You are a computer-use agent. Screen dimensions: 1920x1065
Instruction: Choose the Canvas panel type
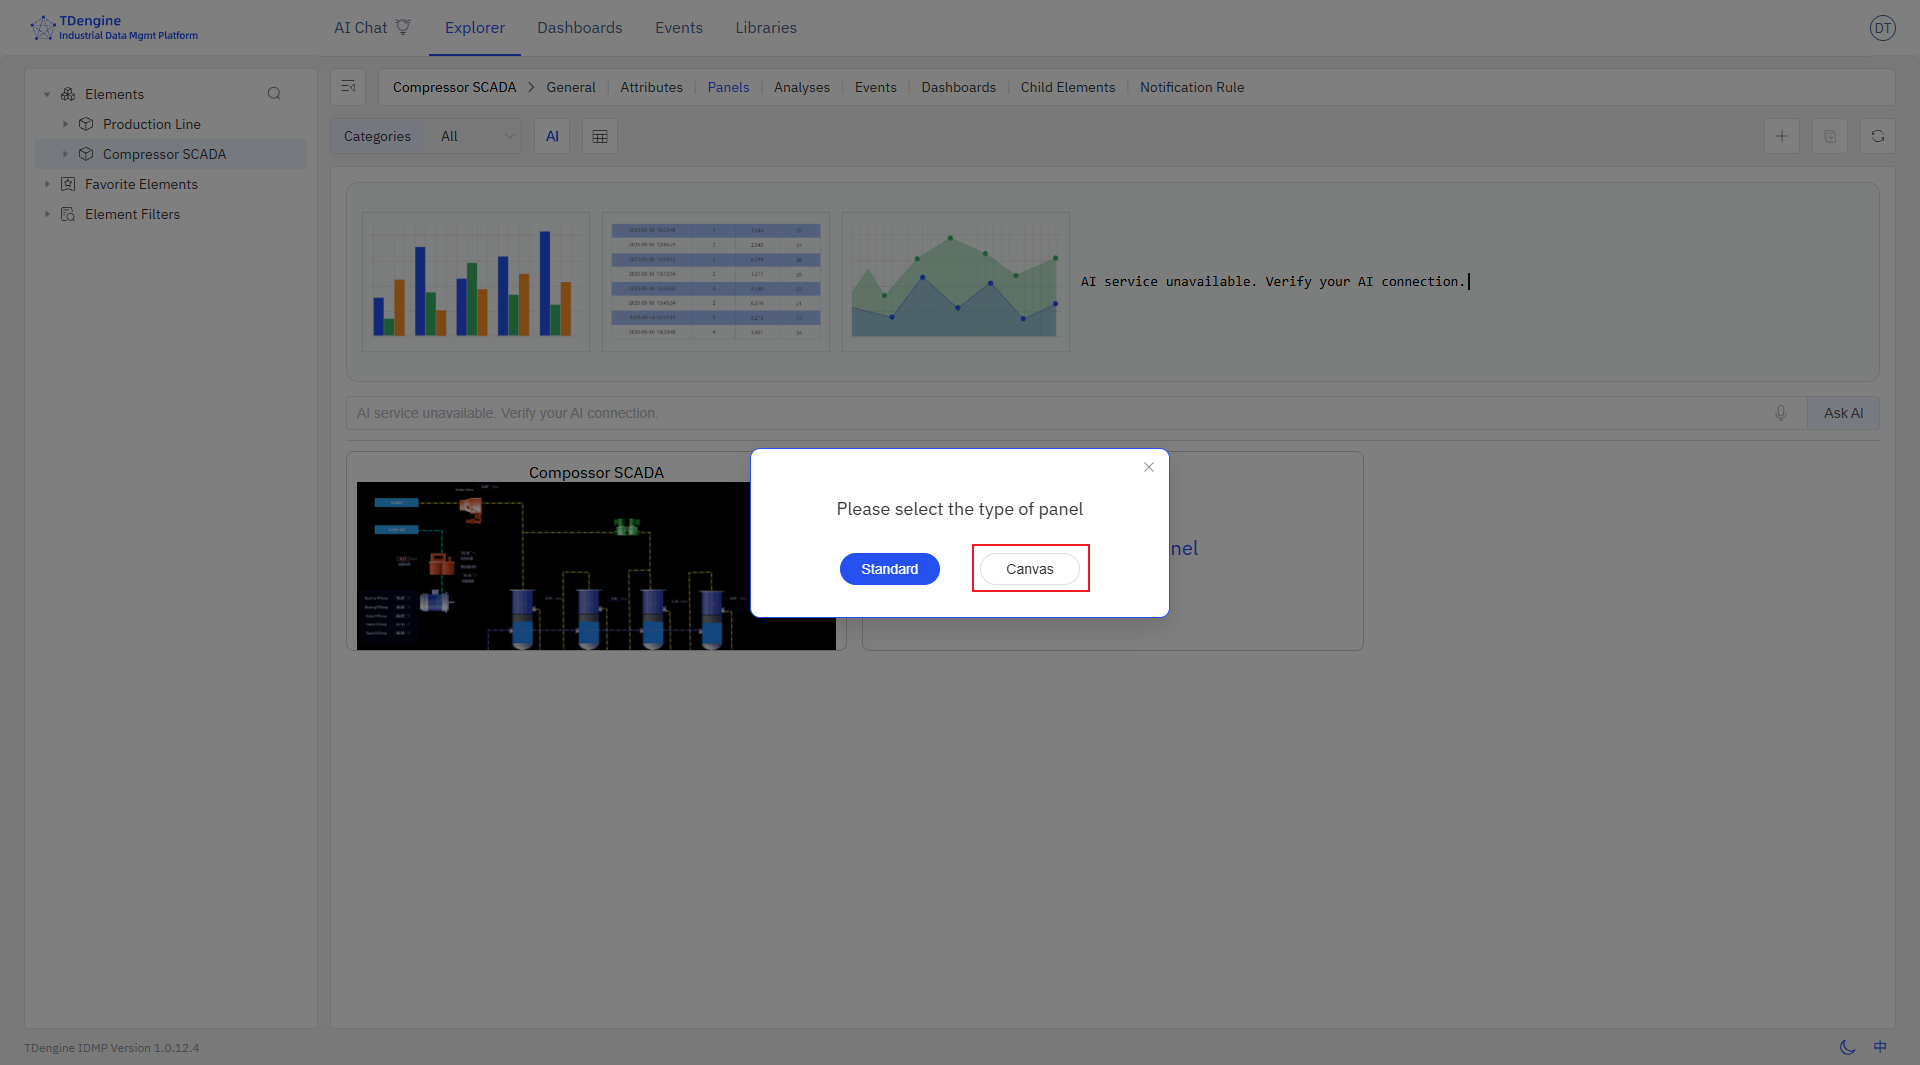[x=1029, y=569]
